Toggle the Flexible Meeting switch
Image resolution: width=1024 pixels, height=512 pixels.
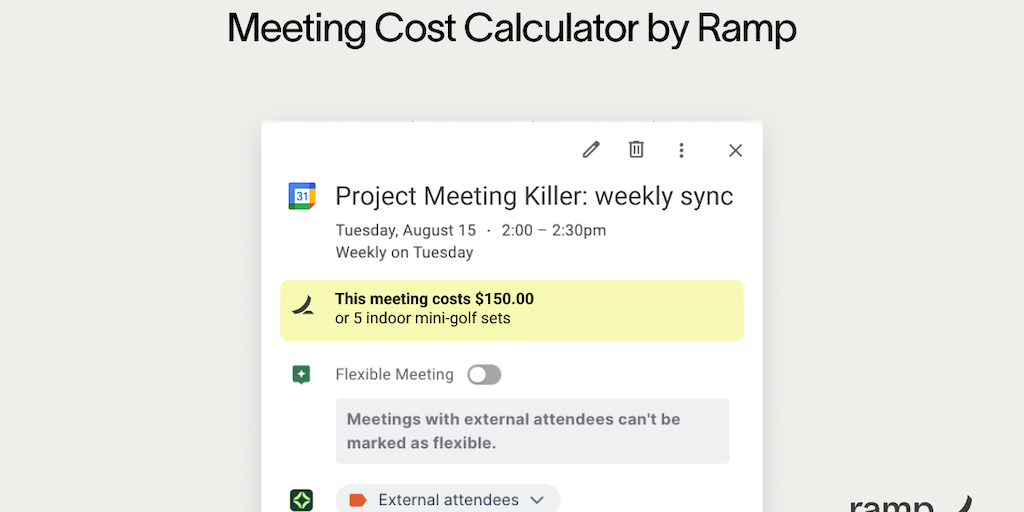[484, 375]
